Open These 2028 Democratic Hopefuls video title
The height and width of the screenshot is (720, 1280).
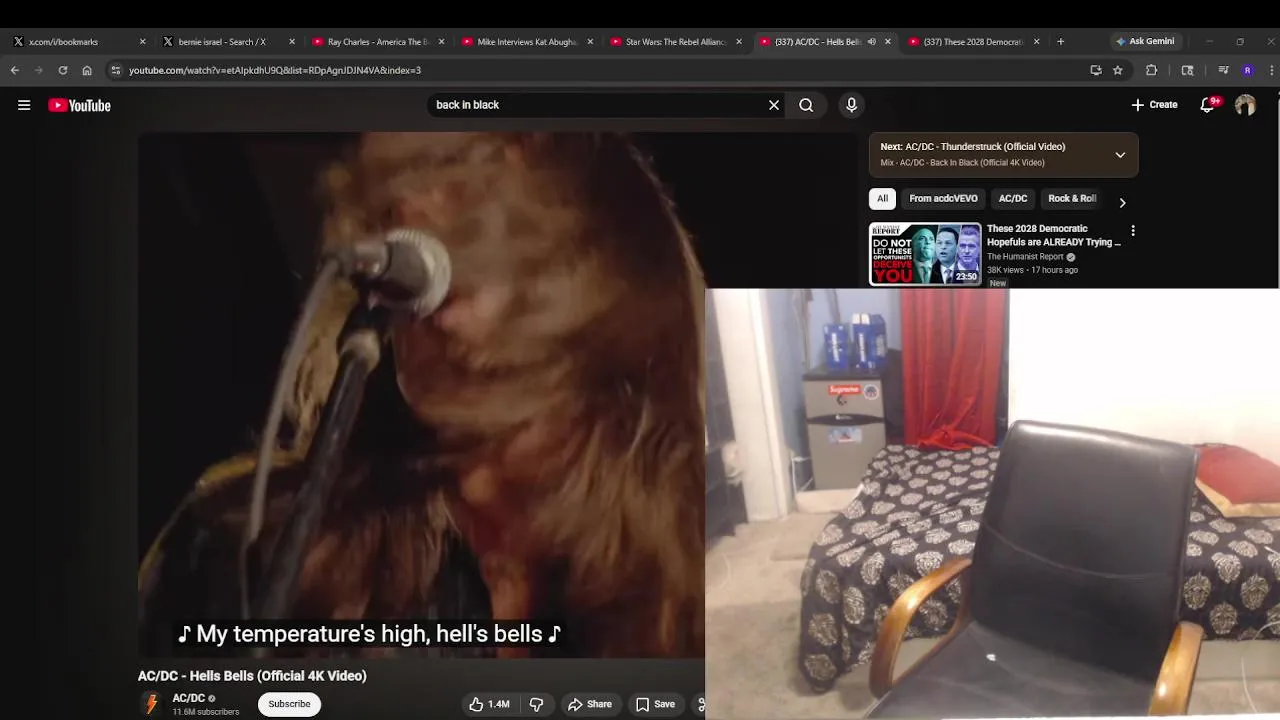pyautogui.click(x=1053, y=235)
